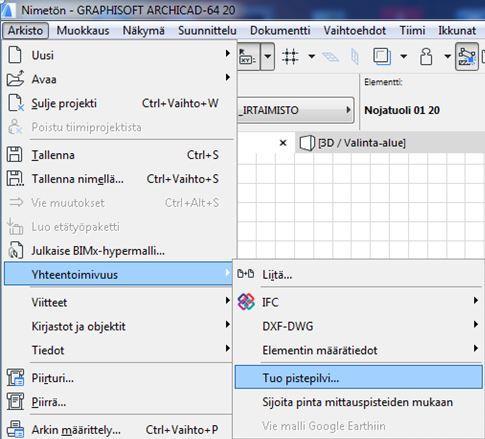Click the Nojatuoli 01 20 element name
The height and width of the screenshot is (439, 485).
(402, 110)
